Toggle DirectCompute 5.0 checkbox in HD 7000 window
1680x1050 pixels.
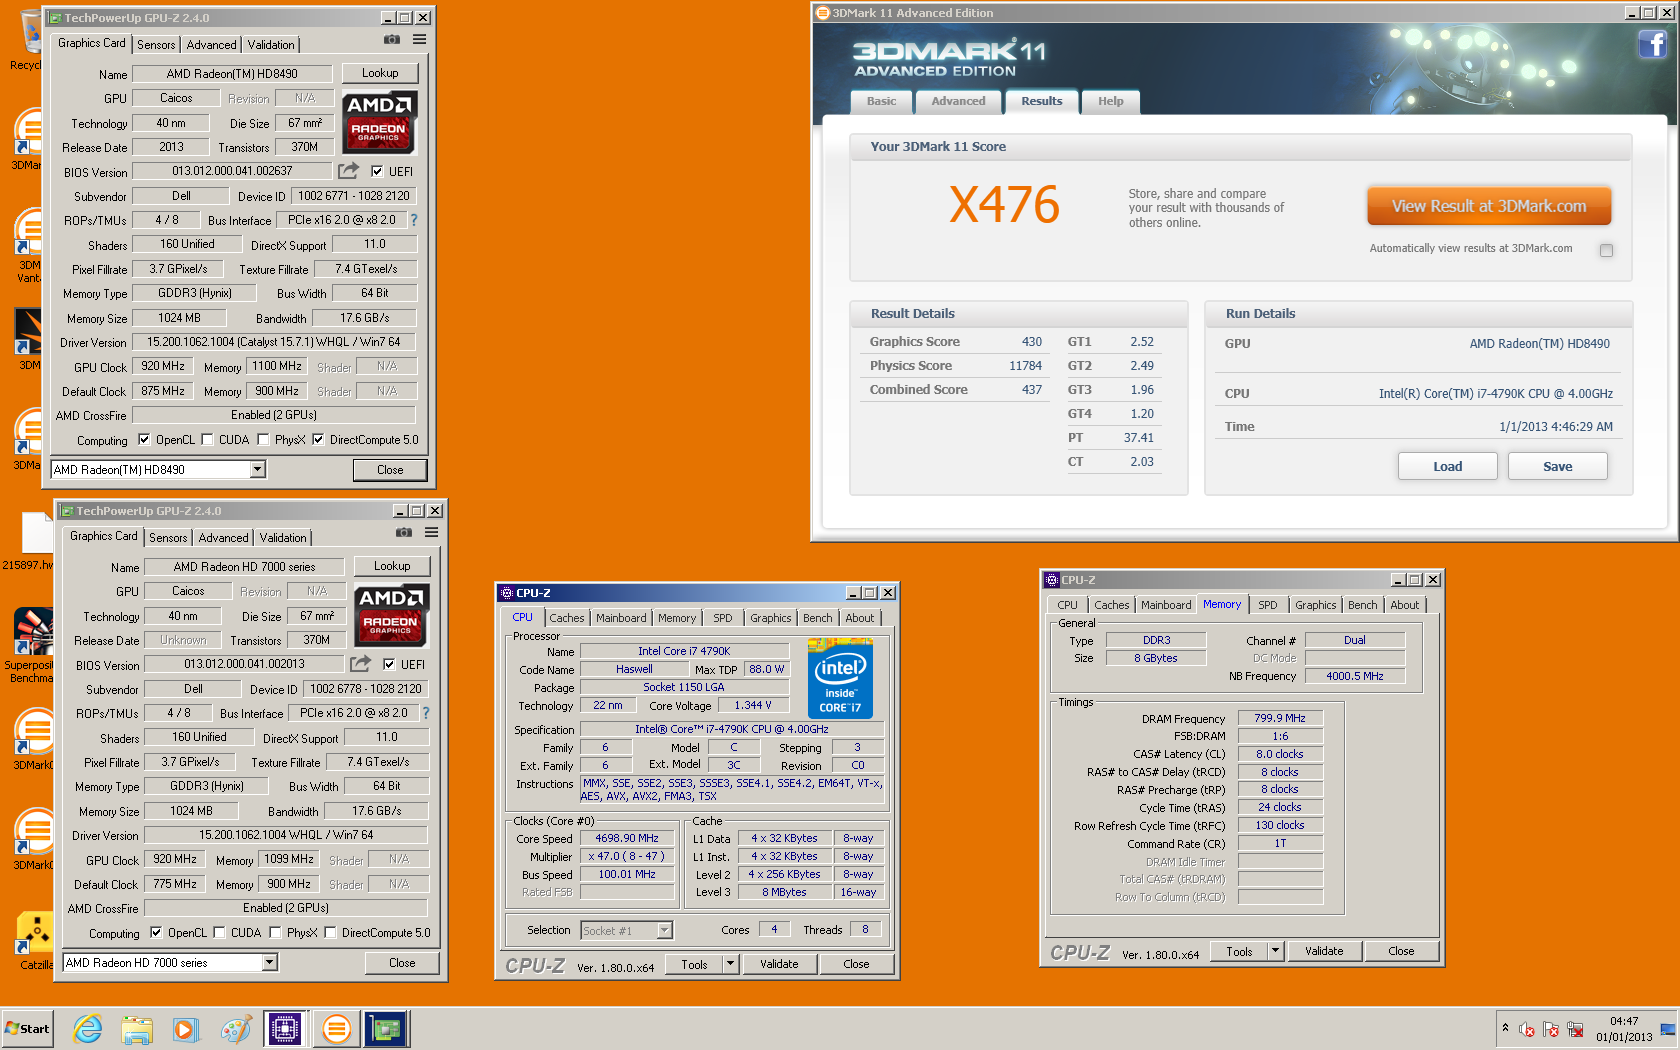pos(330,932)
